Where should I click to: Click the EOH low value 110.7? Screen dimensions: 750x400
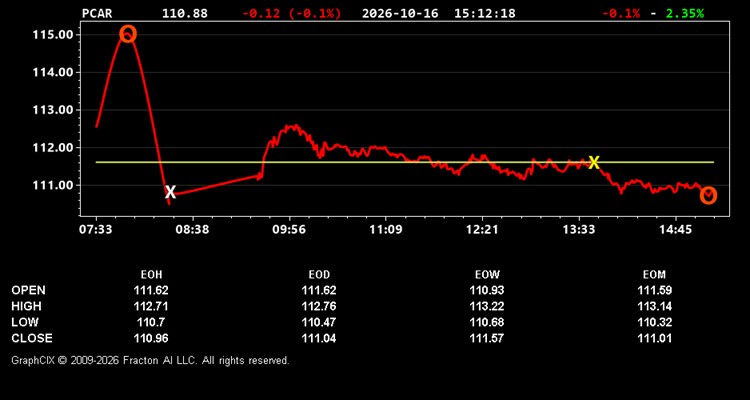151,322
